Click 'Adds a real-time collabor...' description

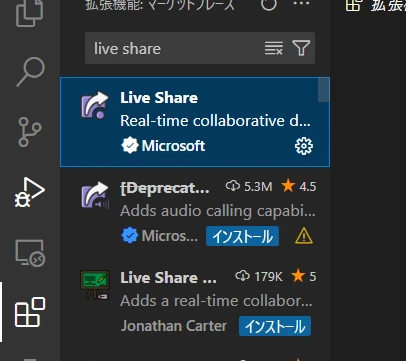coord(216,301)
